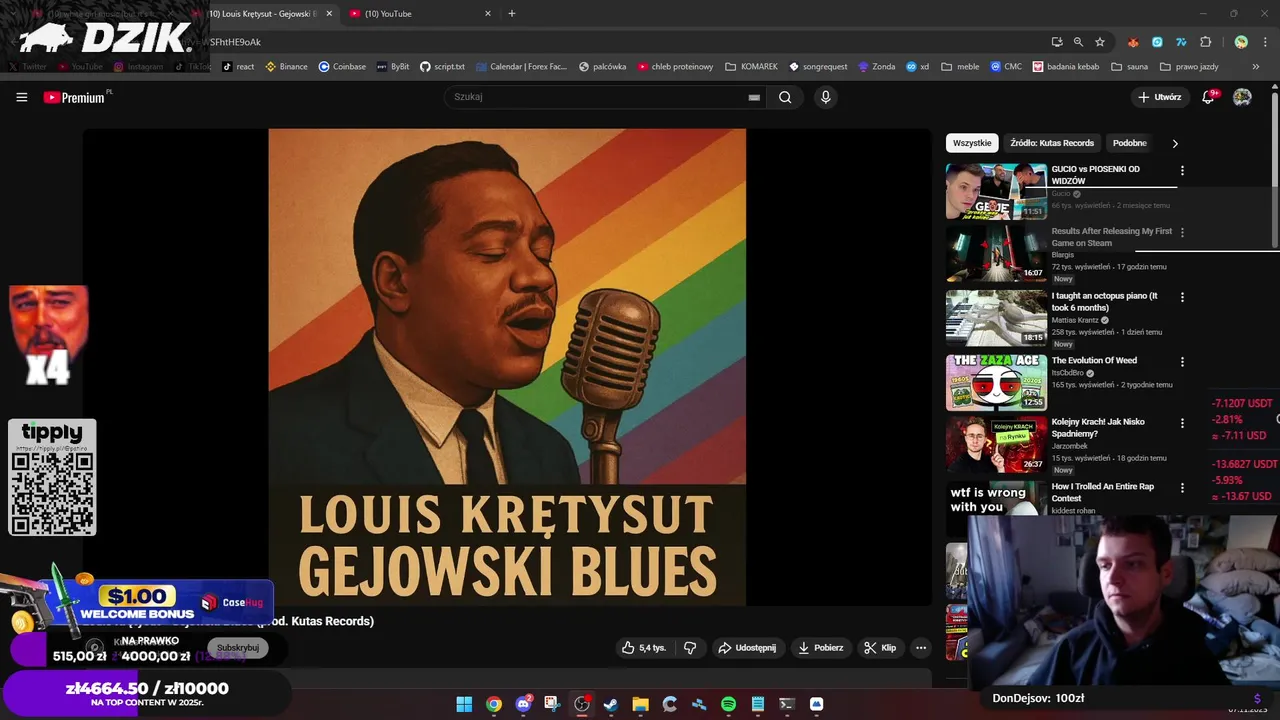The width and height of the screenshot is (1280, 720).
Task: Close the Louis Krętysut browser tab
Action: [329, 14]
